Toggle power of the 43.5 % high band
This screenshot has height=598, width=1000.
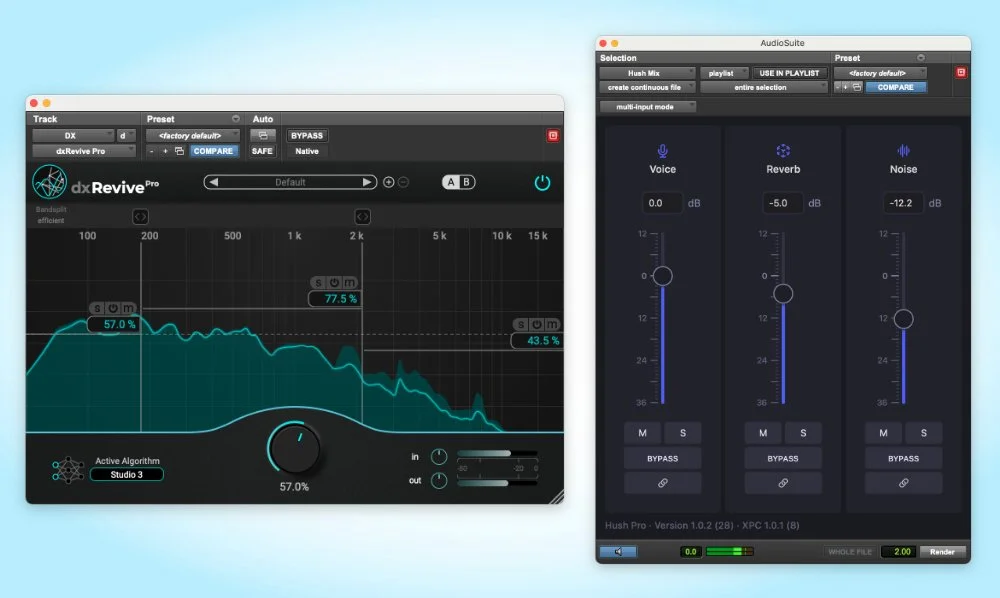coord(537,325)
